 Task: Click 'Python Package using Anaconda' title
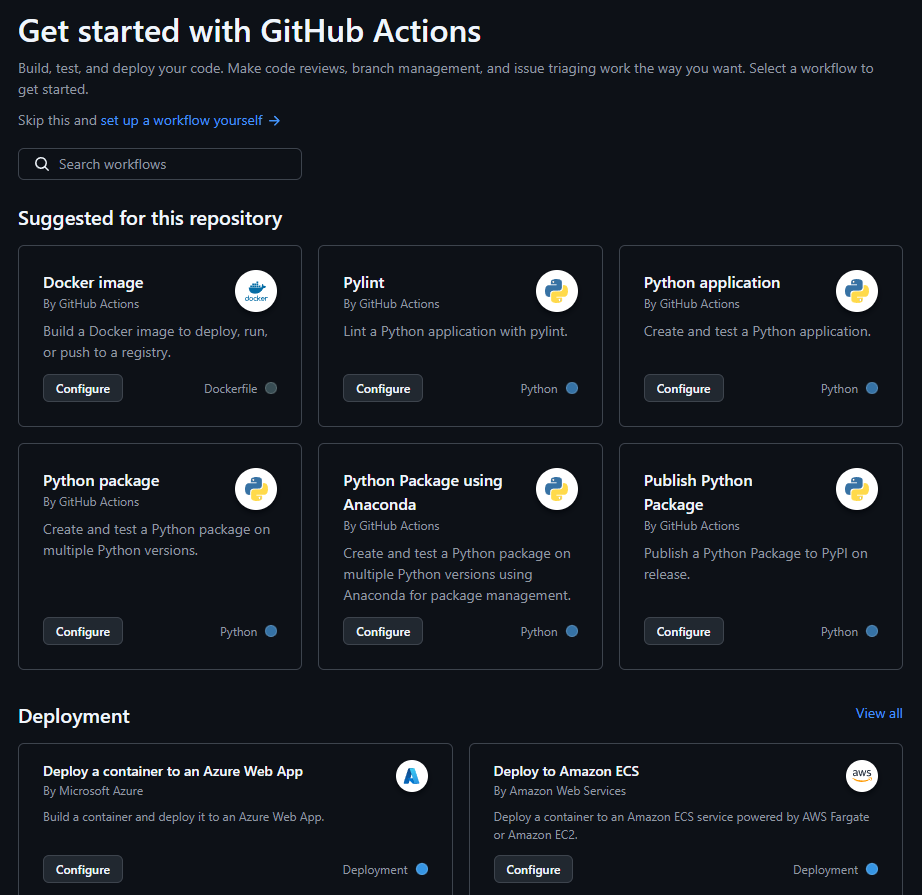coord(423,493)
